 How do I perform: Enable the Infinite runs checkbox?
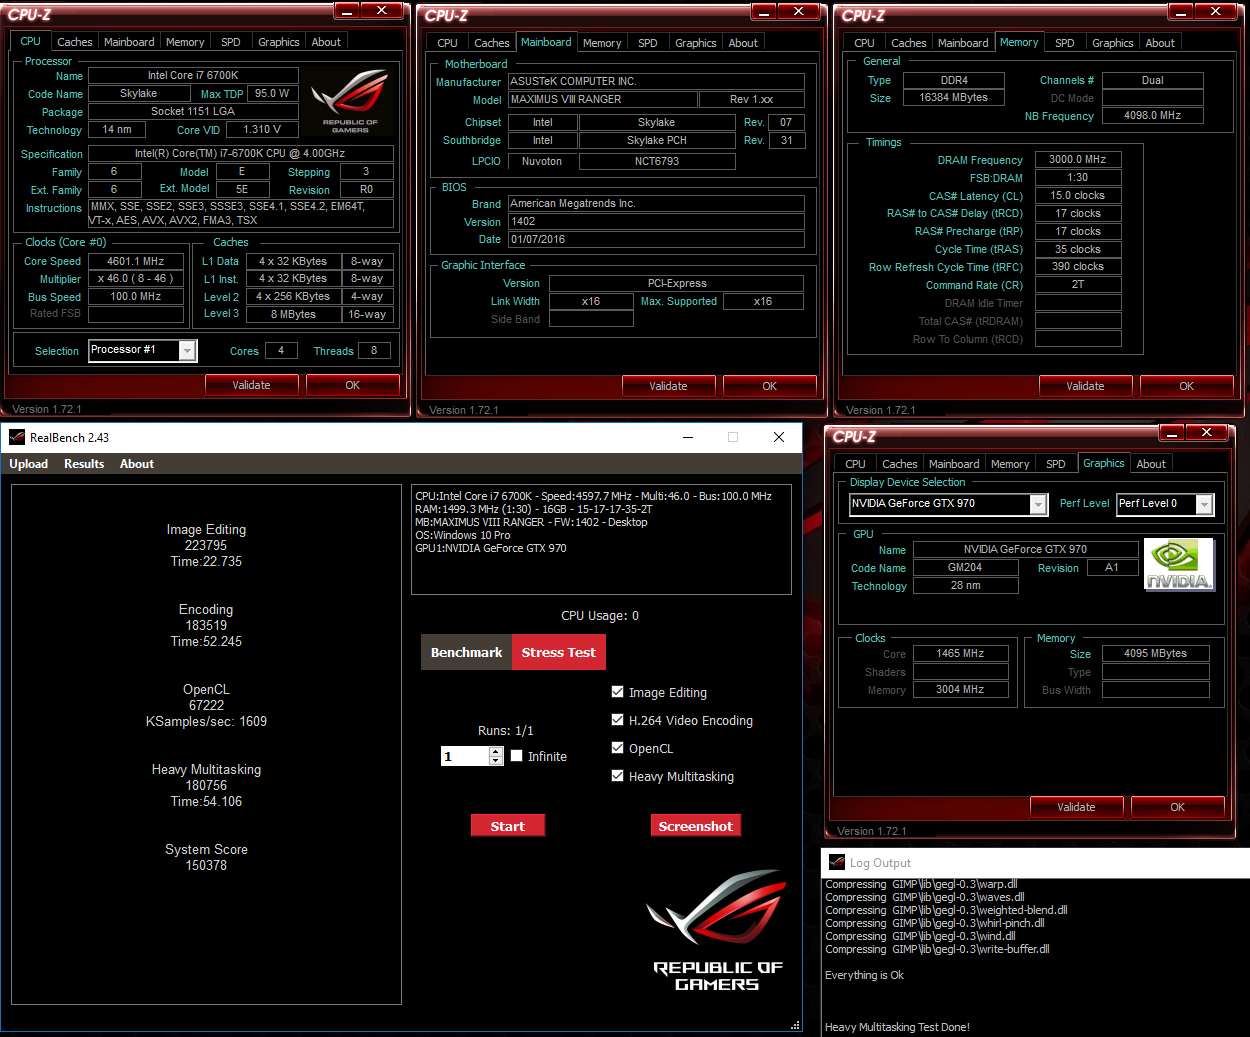[x=516, y=756]
